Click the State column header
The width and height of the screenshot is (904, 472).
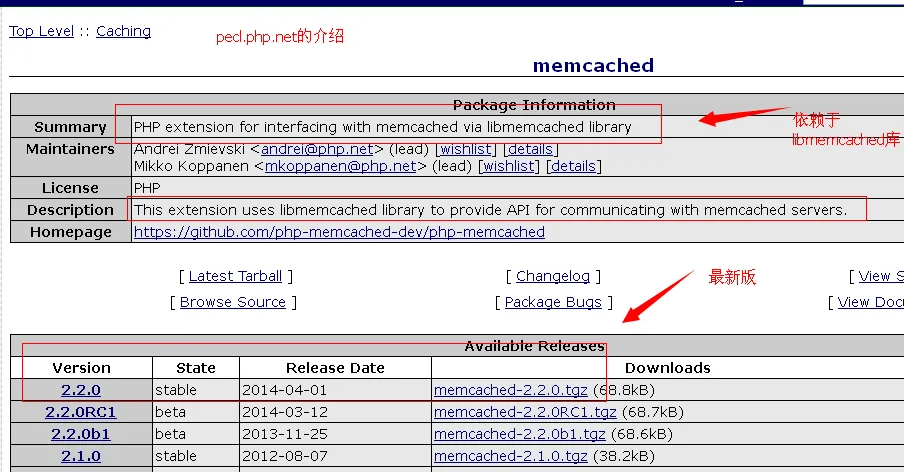coord(196,368)
